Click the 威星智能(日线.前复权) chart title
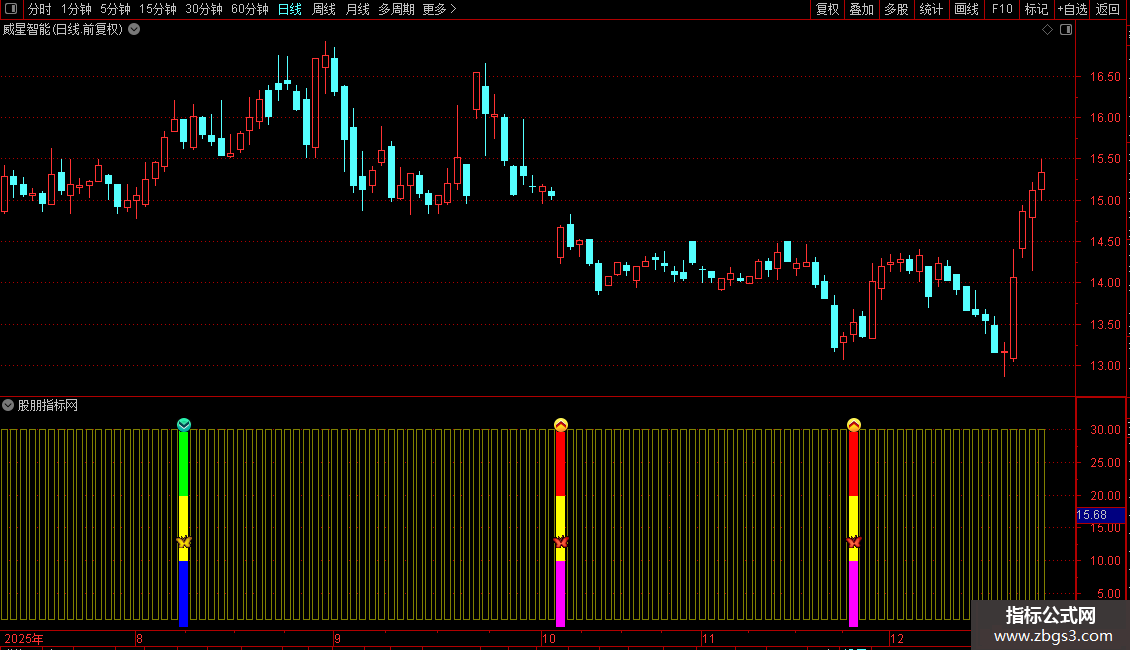The height and width of the screenshot is (650, 1130). point(63,30)
